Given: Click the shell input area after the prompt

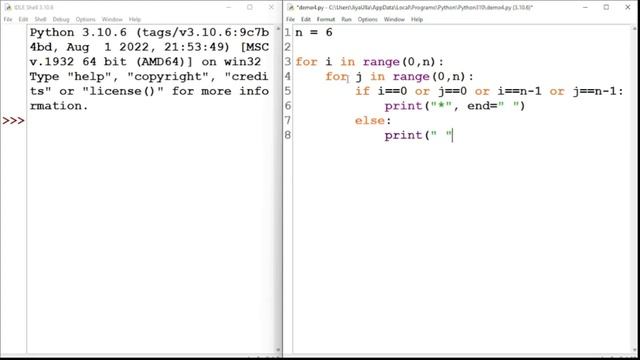Looking at the screenshot, I should tap(151, 121).
